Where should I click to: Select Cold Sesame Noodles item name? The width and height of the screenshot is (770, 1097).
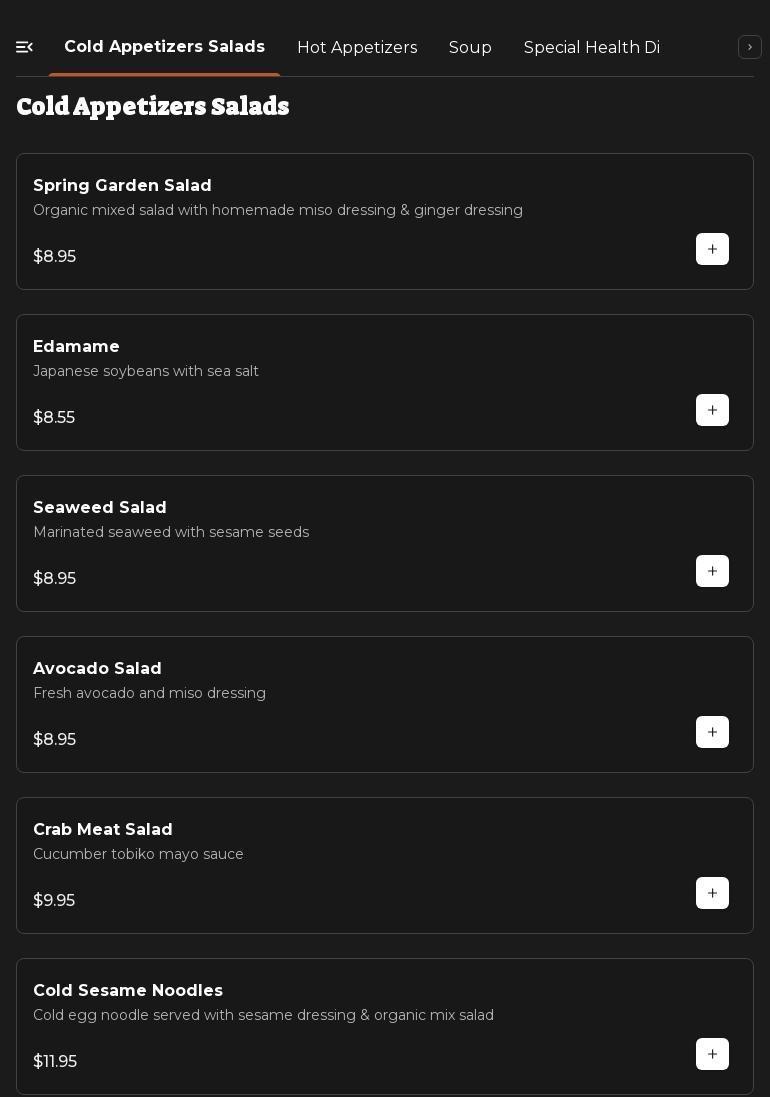(x=128, y=991)
